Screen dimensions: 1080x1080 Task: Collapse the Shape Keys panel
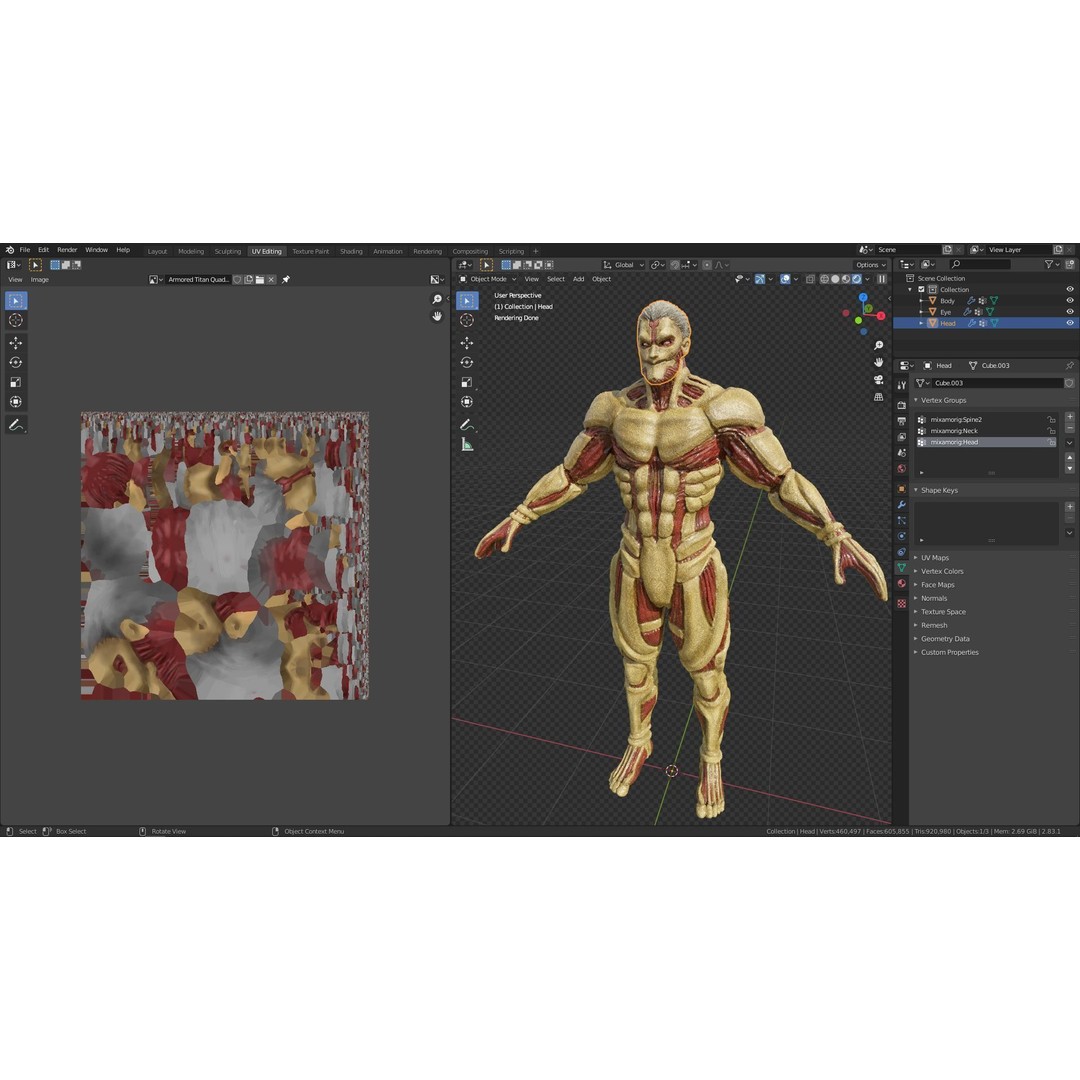point(939,490)
